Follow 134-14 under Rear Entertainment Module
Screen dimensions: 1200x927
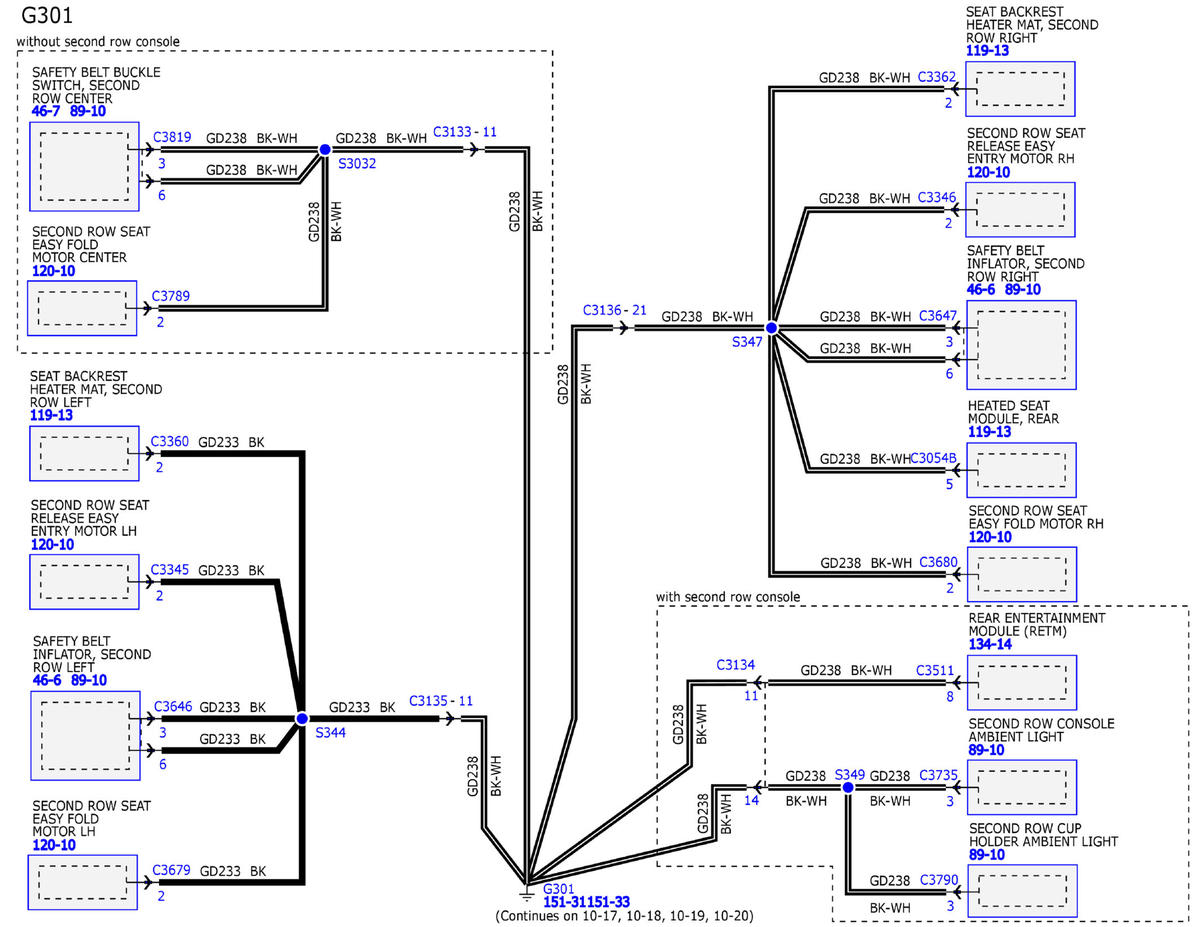[x=991, y=645]
